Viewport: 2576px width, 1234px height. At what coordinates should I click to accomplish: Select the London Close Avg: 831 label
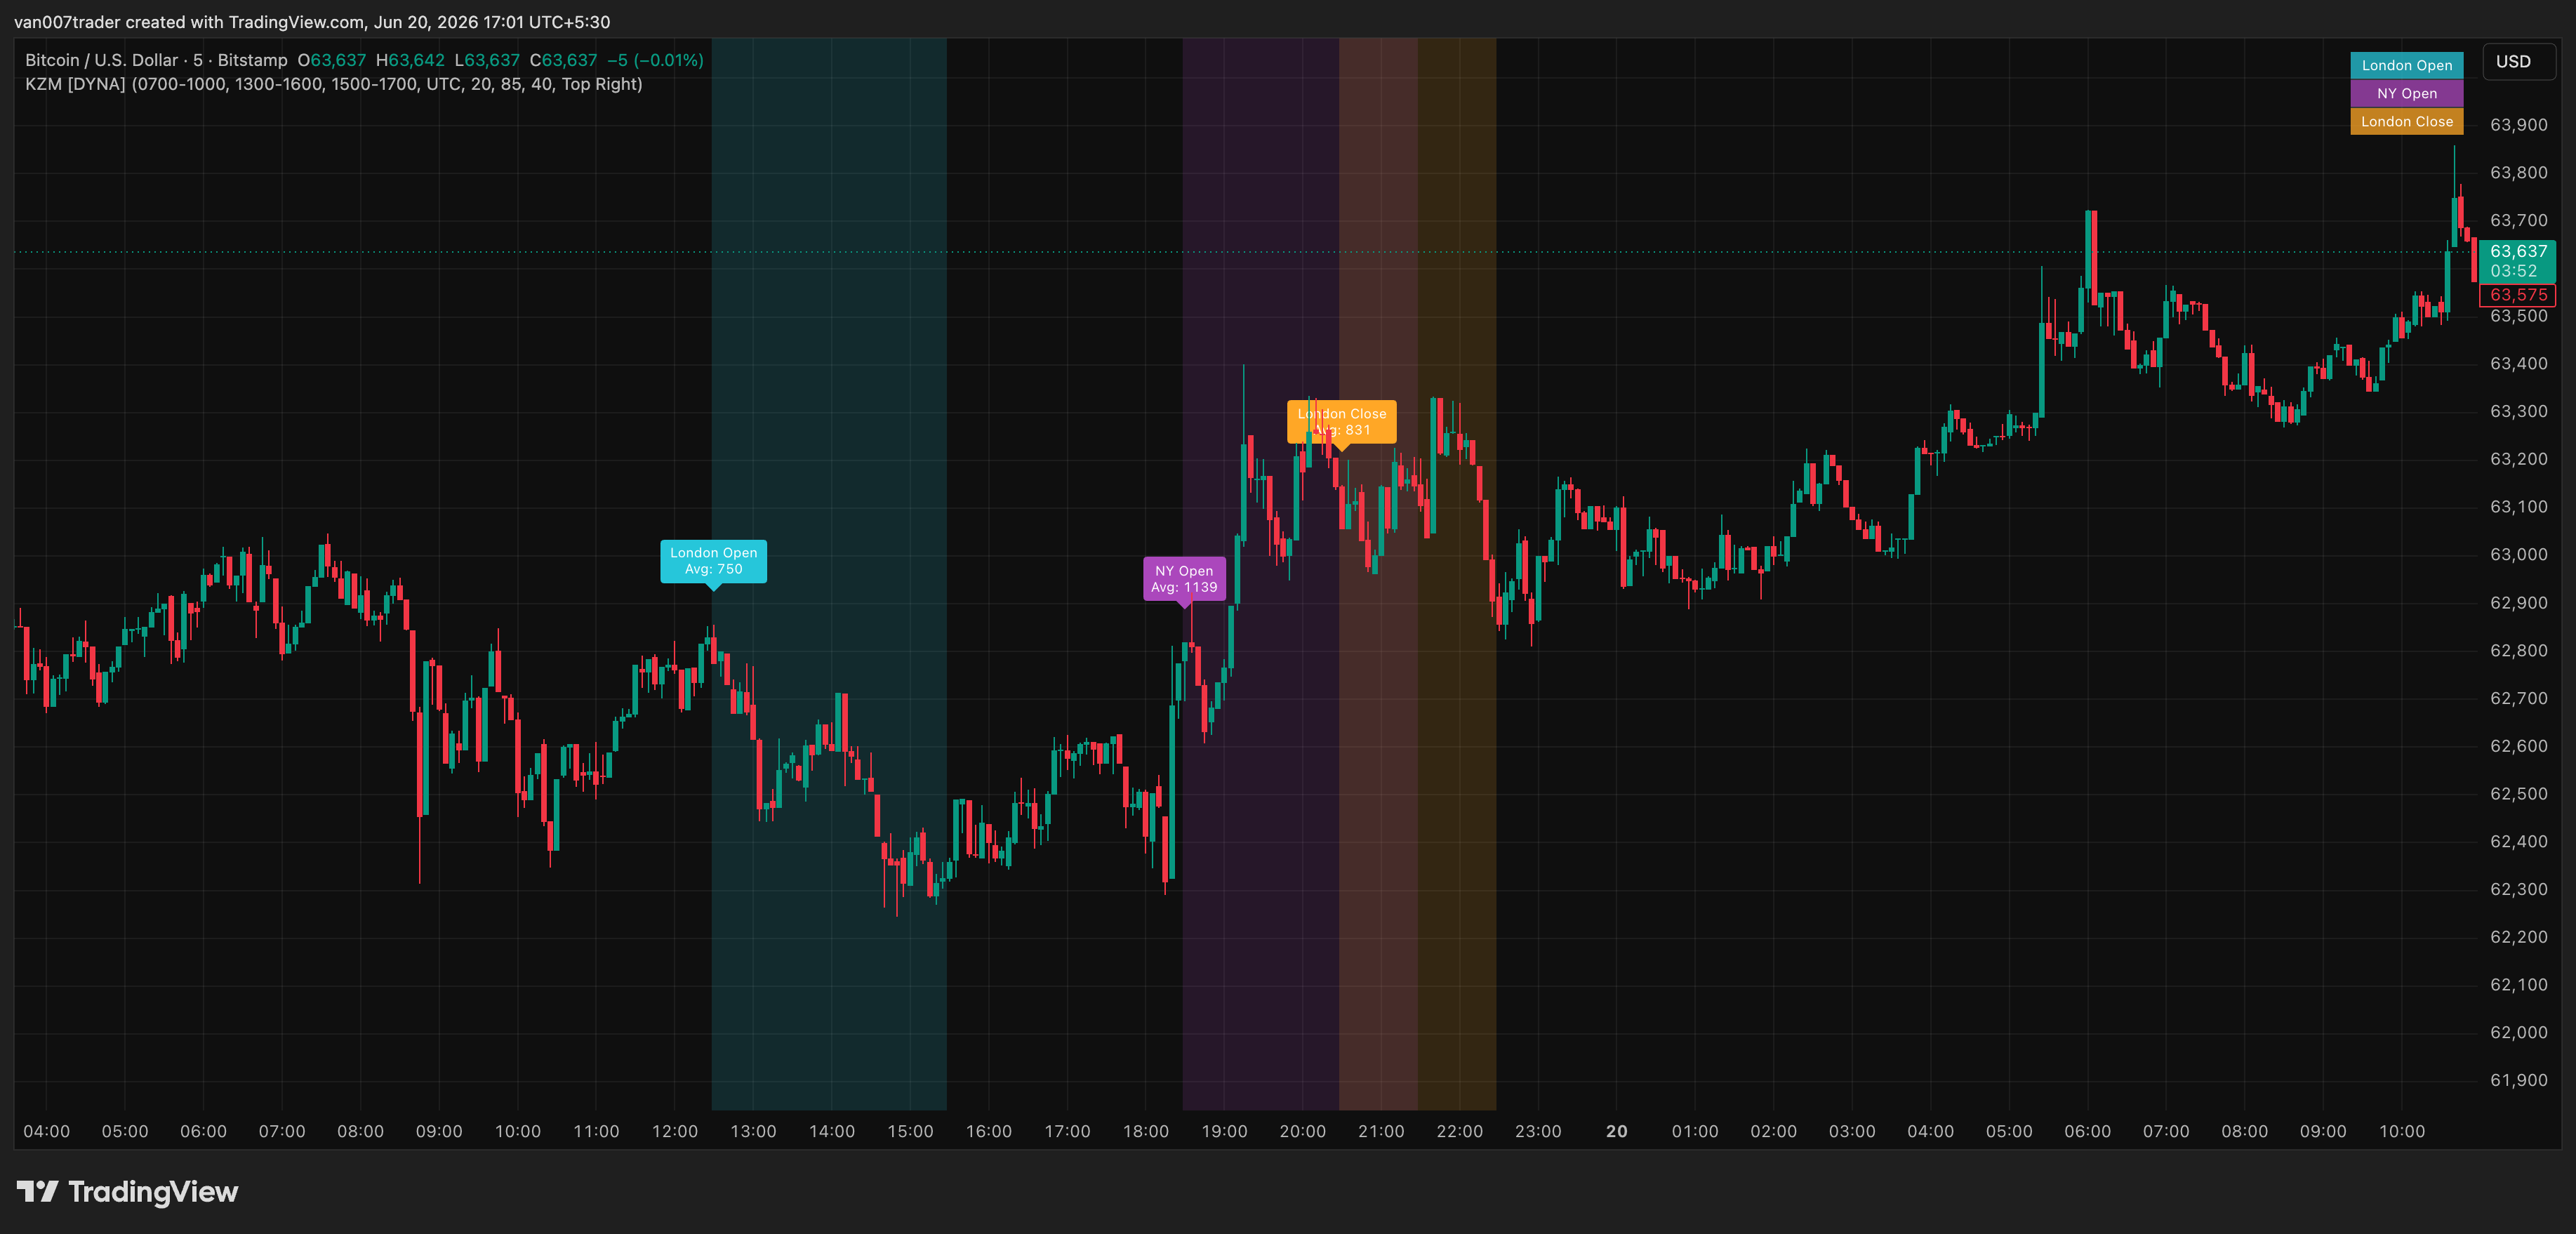1341,422
